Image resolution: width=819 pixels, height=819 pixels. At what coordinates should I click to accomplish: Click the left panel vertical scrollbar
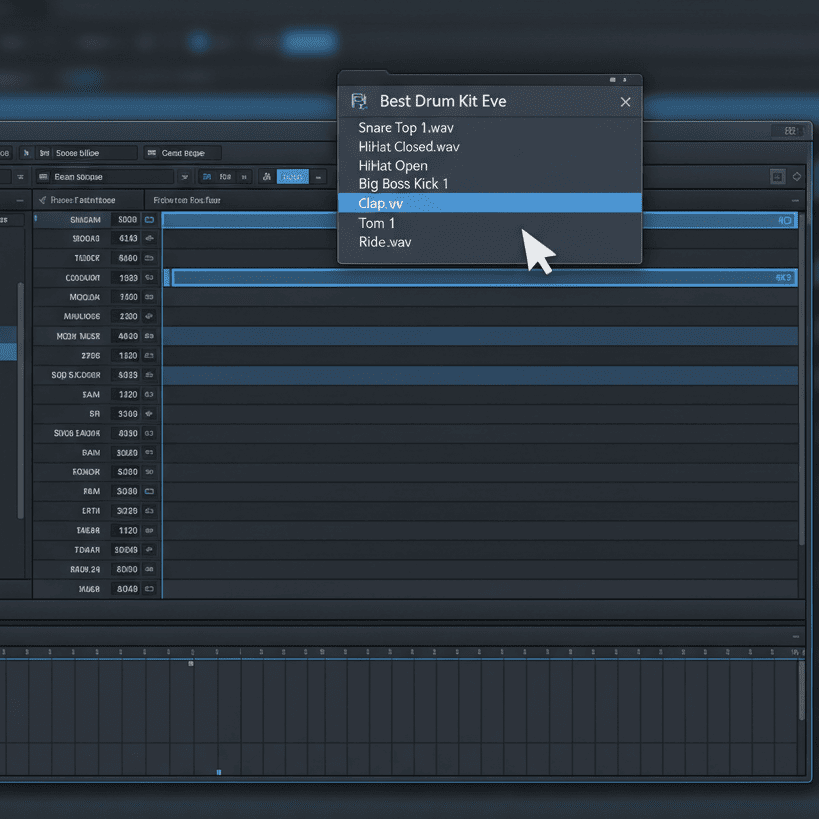pyautogui.click(x=19, y=400)
